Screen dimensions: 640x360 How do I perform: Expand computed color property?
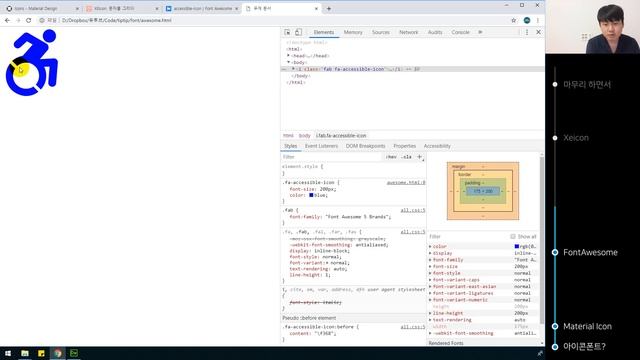pyautogui.click(x=430, y=247)
